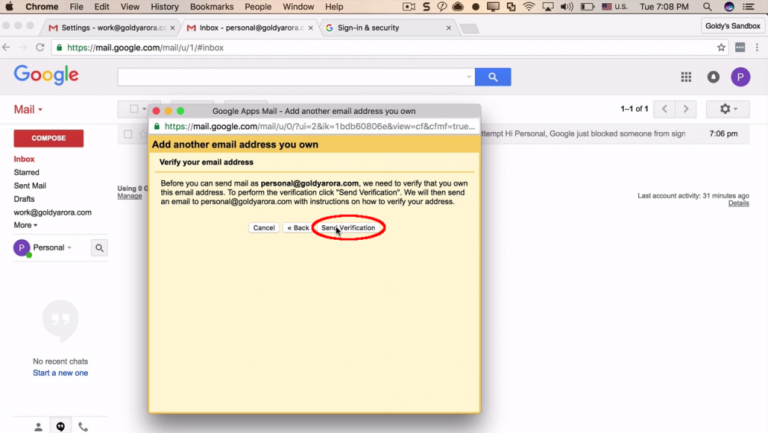The width and height of the screenshot is (768, 433).
Task: Open the People menu
Action: pos(258,7)
